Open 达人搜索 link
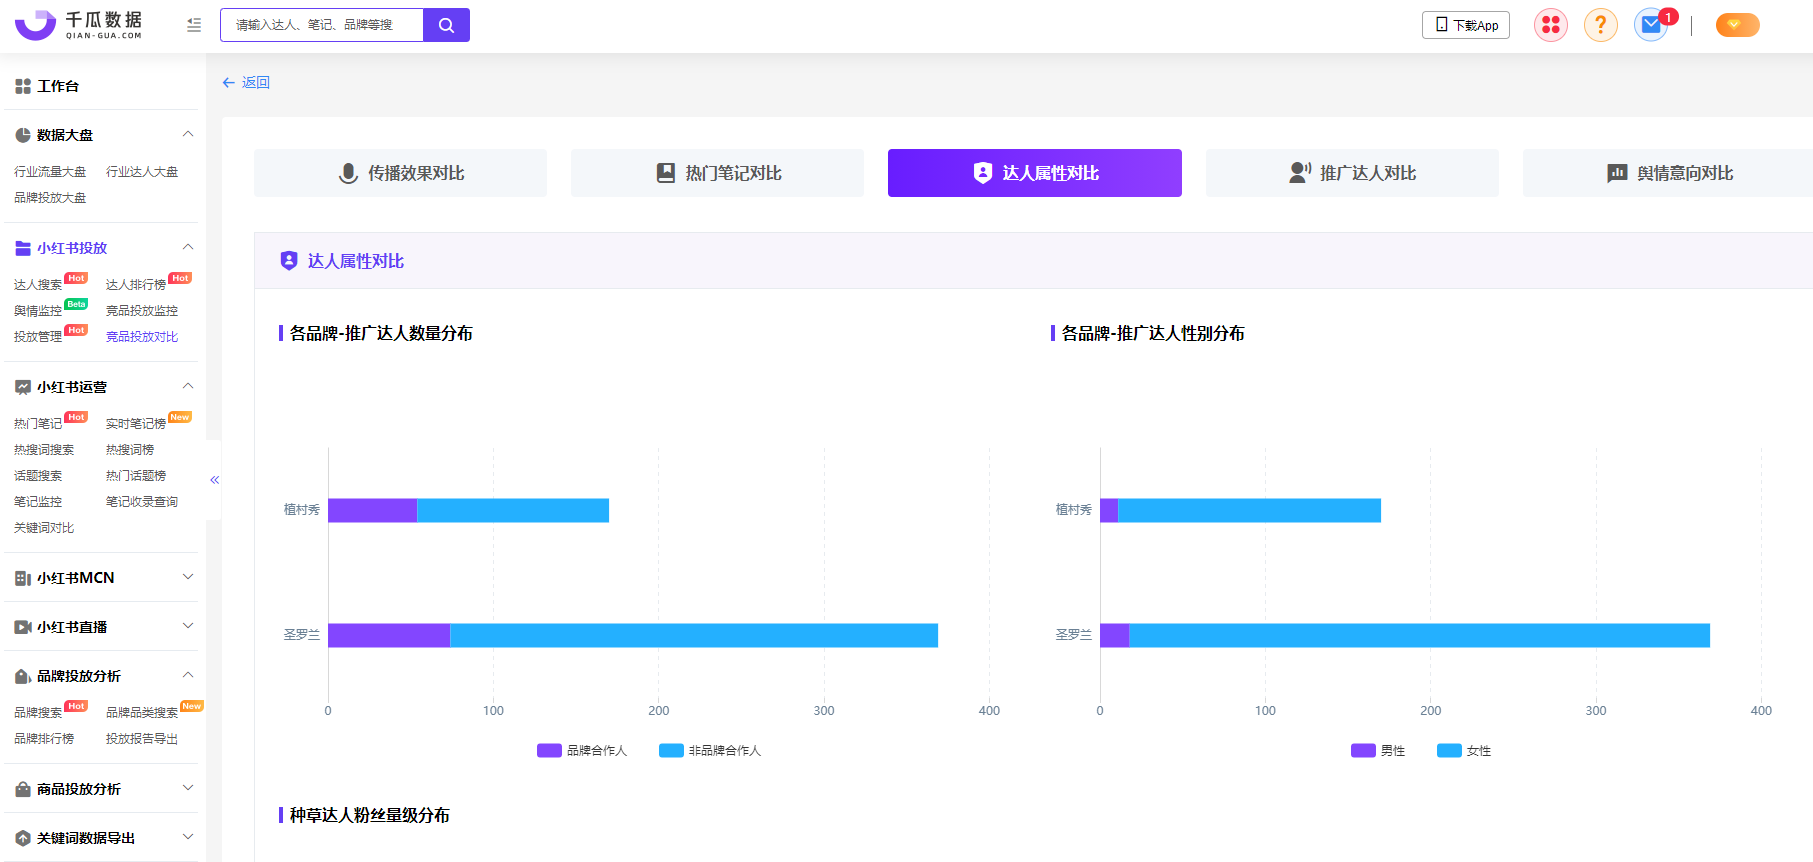The image size is (1813, 862). coord(38,285)
